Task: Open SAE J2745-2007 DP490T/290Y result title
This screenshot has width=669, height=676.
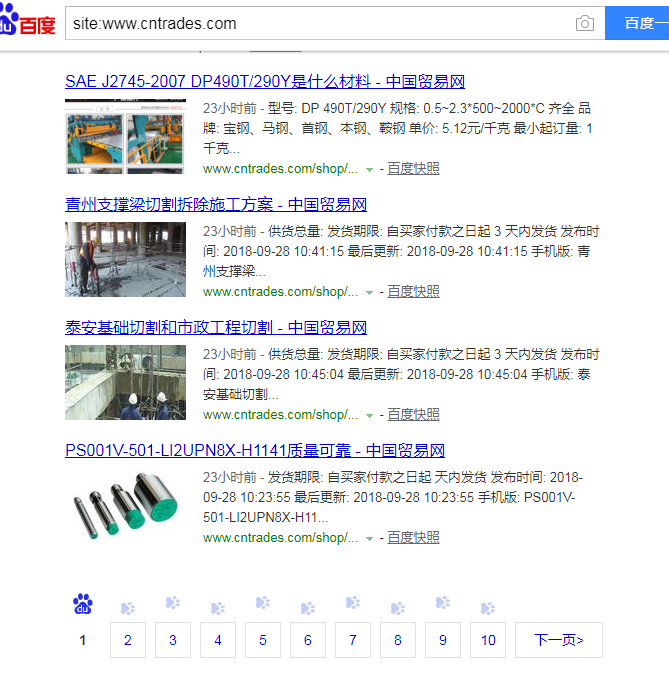Action: 265,82
